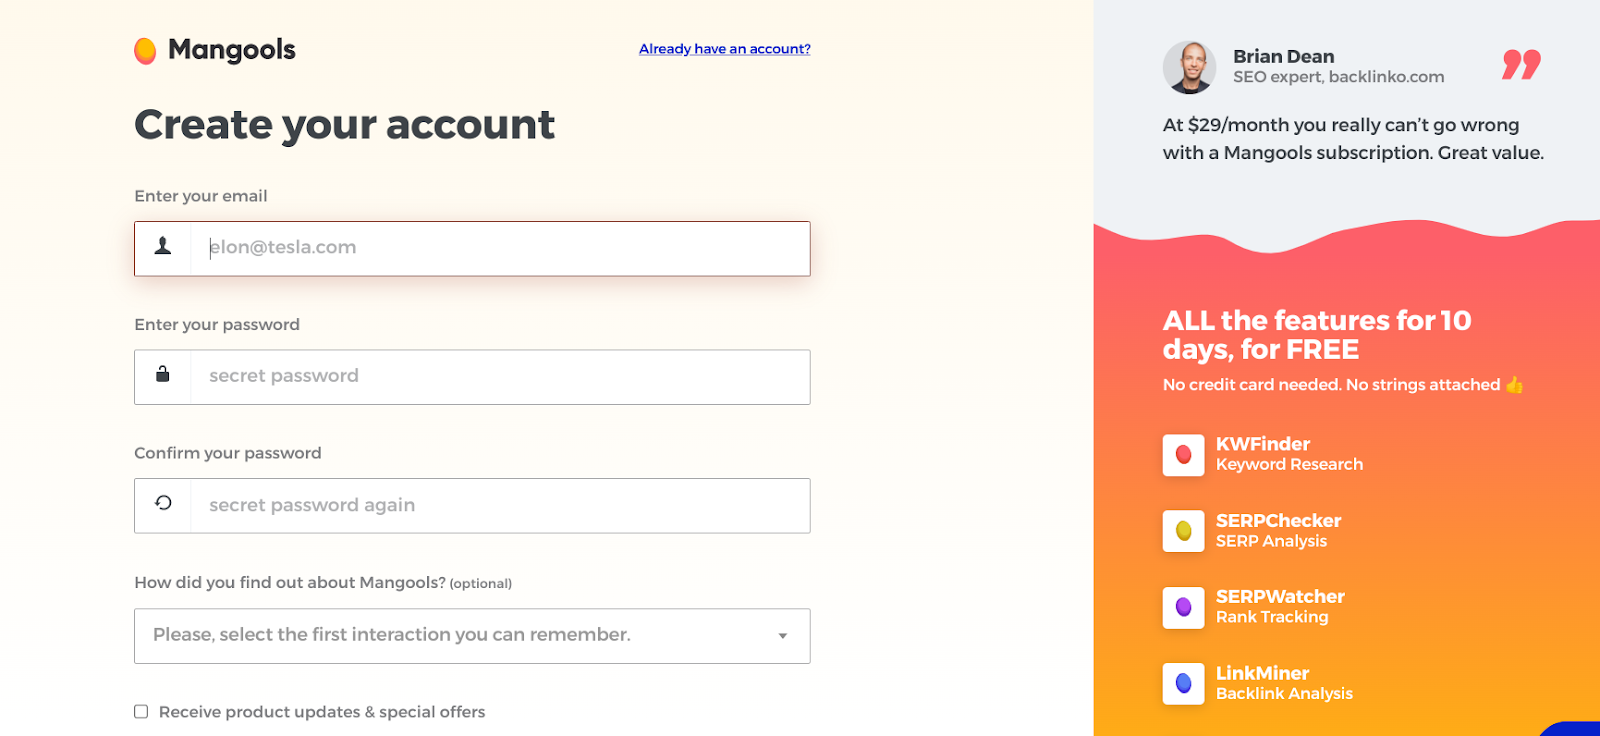Enable Receive product updates checkbox
Screen dimensions: 1600x736
[141, 712]
